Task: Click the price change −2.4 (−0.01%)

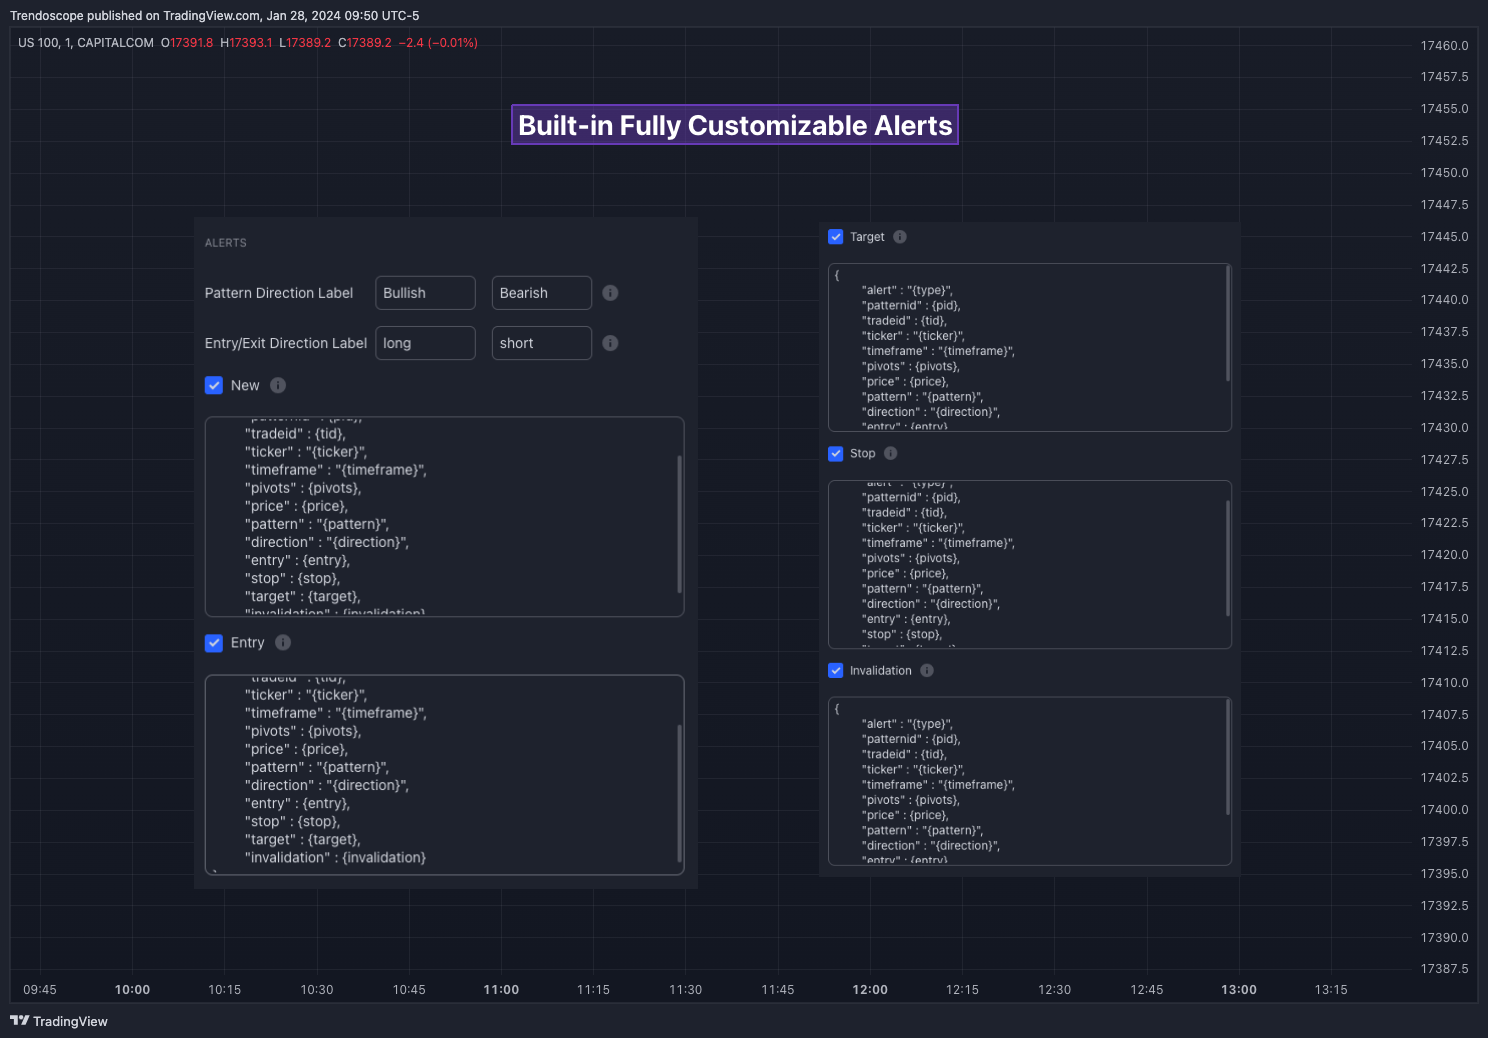Action: (x=438, y=43)
